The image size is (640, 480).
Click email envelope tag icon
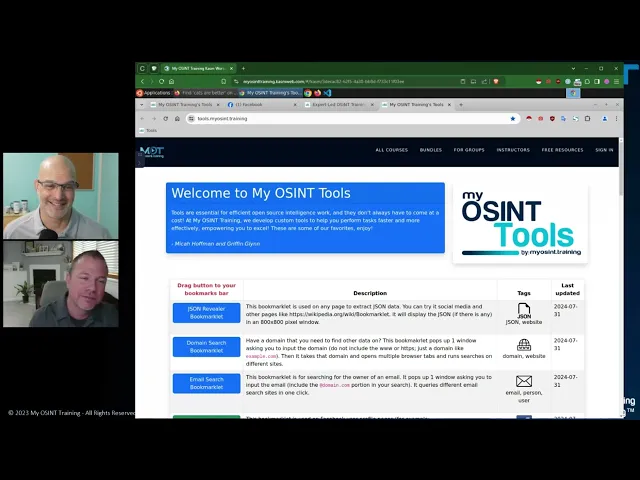coord(524,381)
